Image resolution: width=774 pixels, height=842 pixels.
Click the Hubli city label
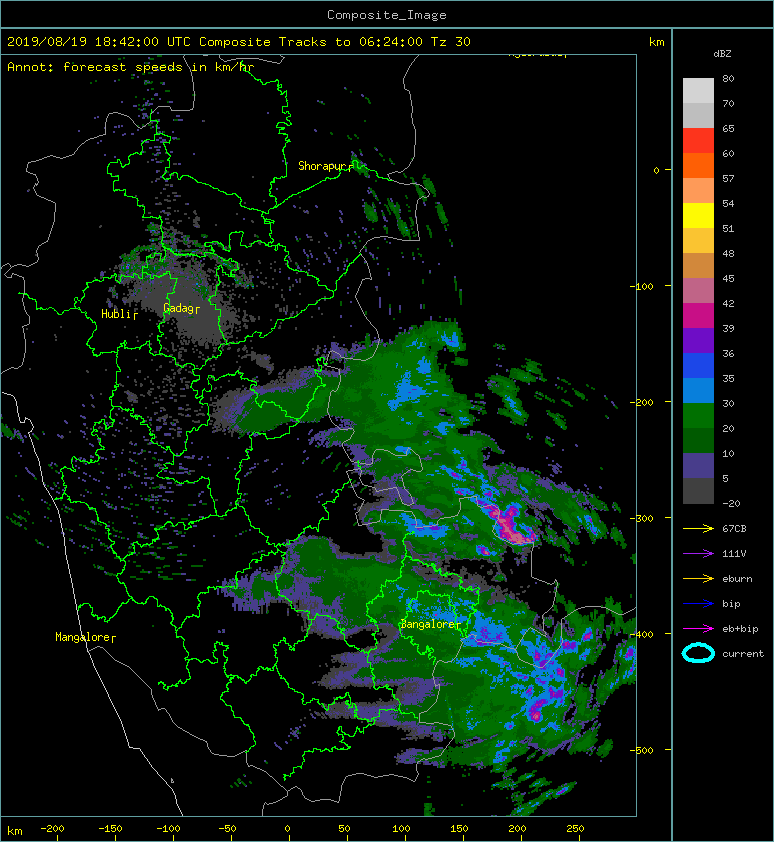119,314
